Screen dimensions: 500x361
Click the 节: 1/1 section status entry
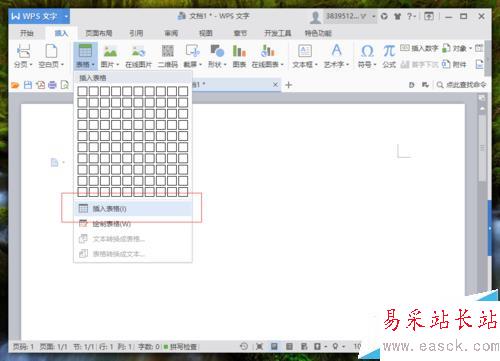tap(83, 347)
